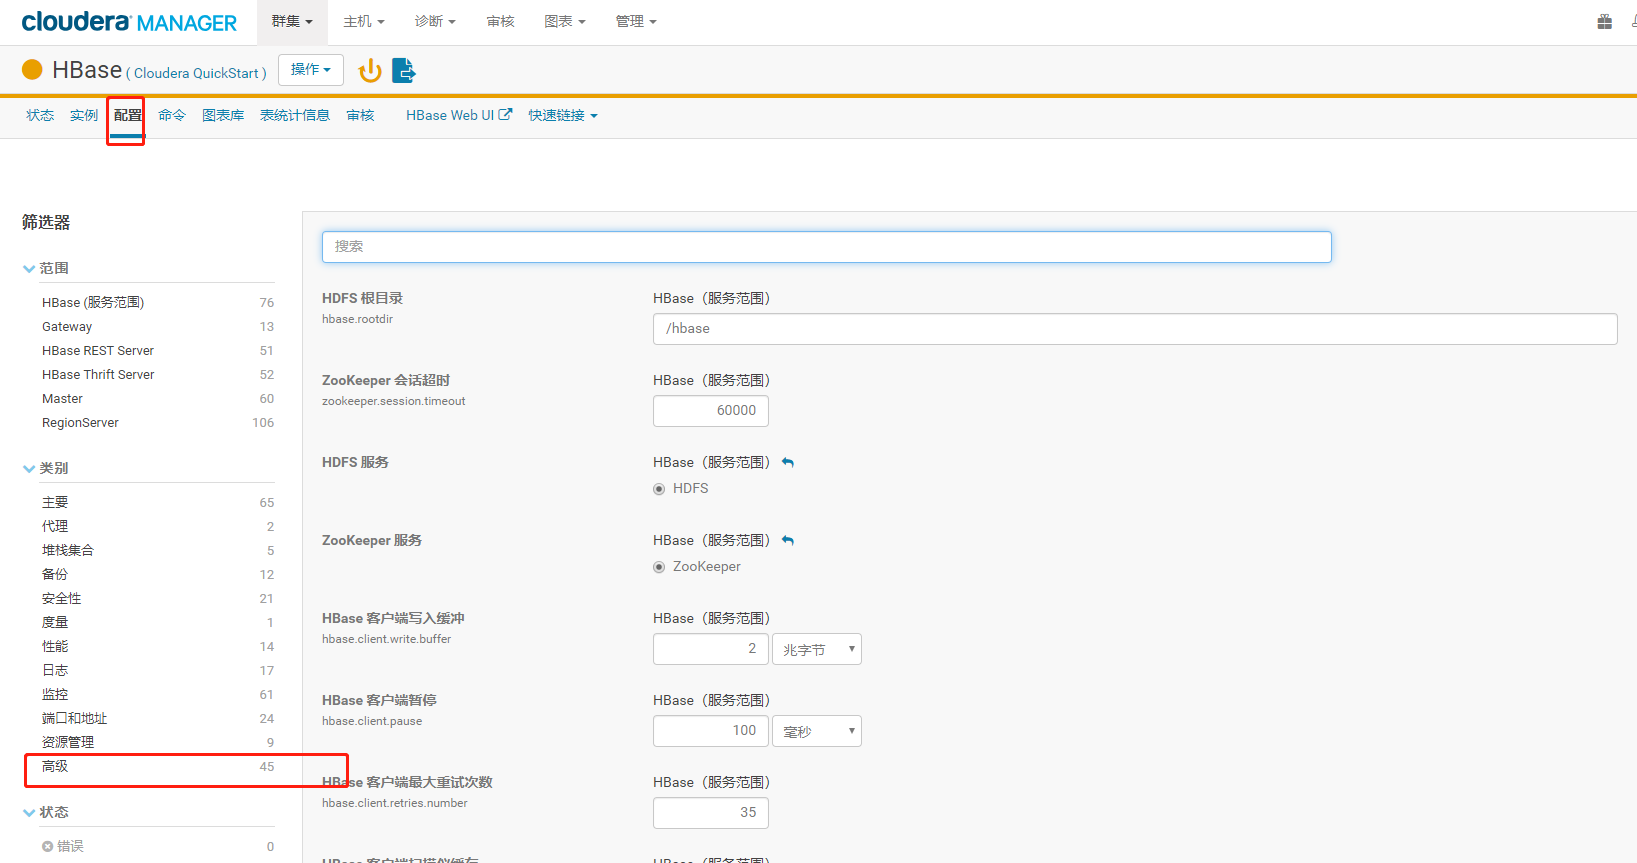Screen dimensions: 1637x863
Task: Collapse the 类别 filter section
Action: (x=46, y=468)
